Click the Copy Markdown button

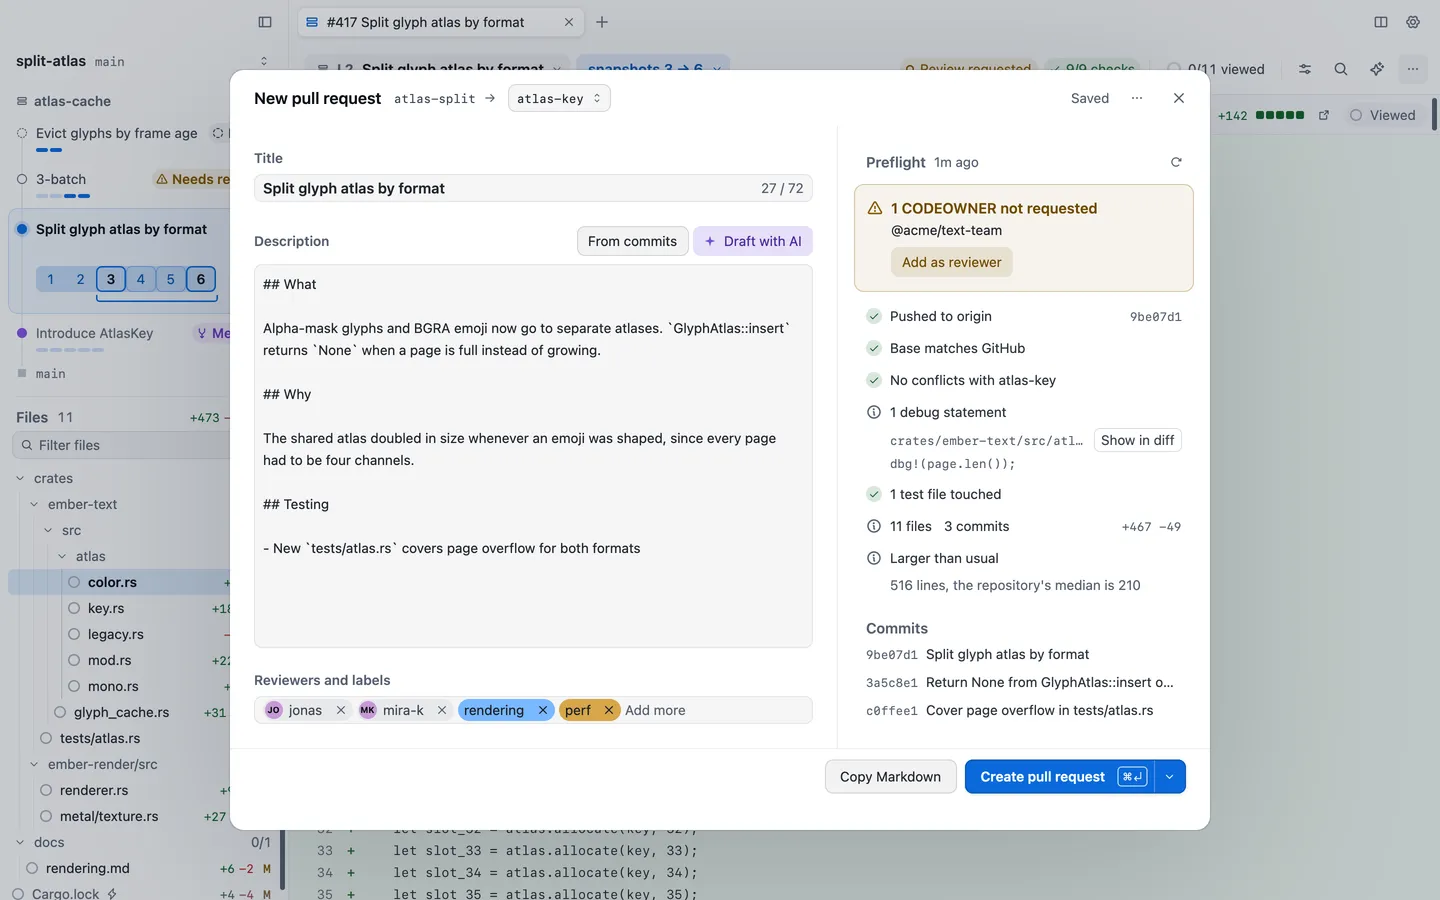click(890, 777)
